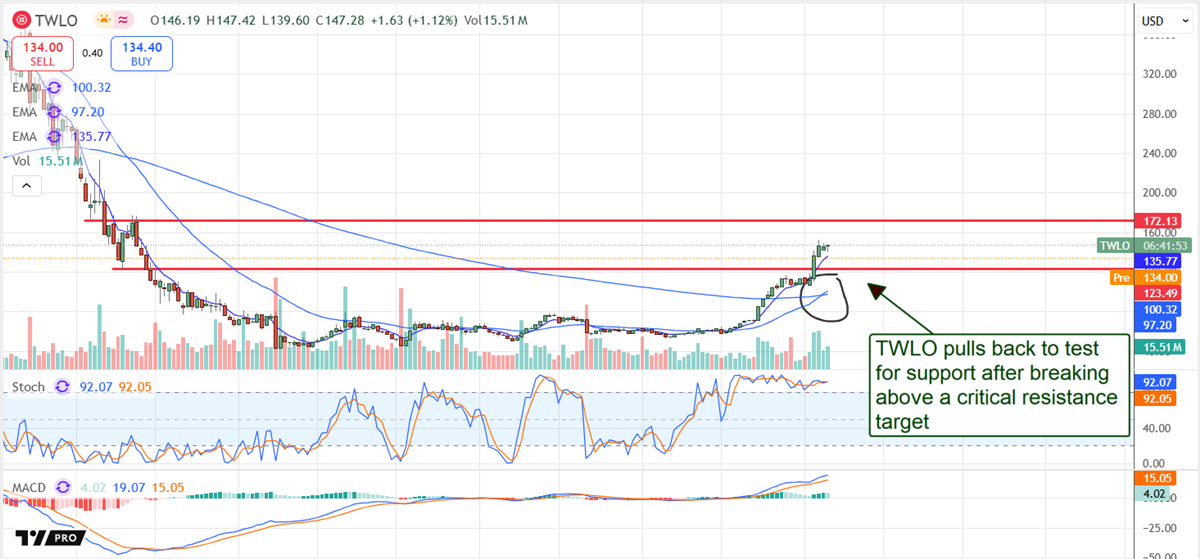
Task: Click the TWLO price label on the price axis
Action: (1113, 245)
